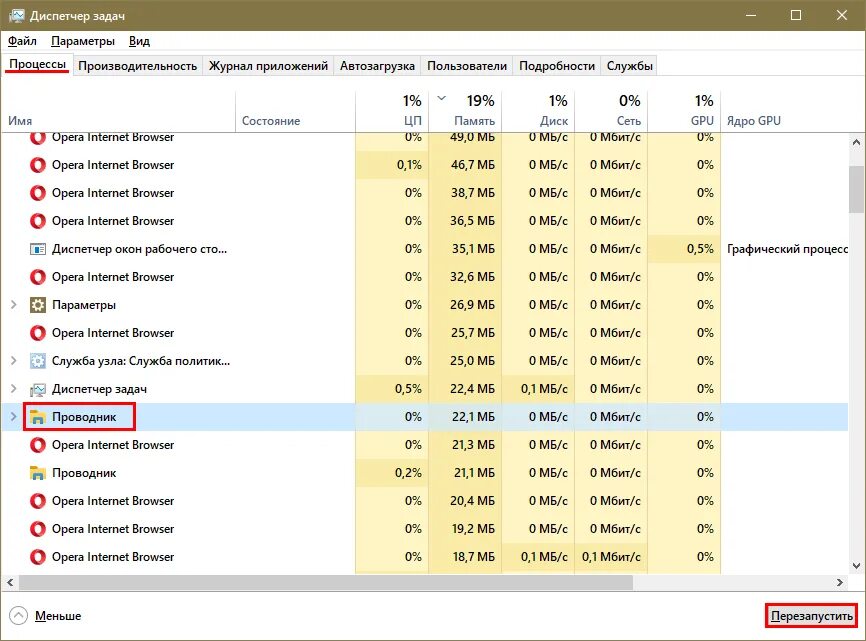Viewport: 866px width, 641px height.
Task: Expand the selected Проводник process group
Action: point(14,417)
